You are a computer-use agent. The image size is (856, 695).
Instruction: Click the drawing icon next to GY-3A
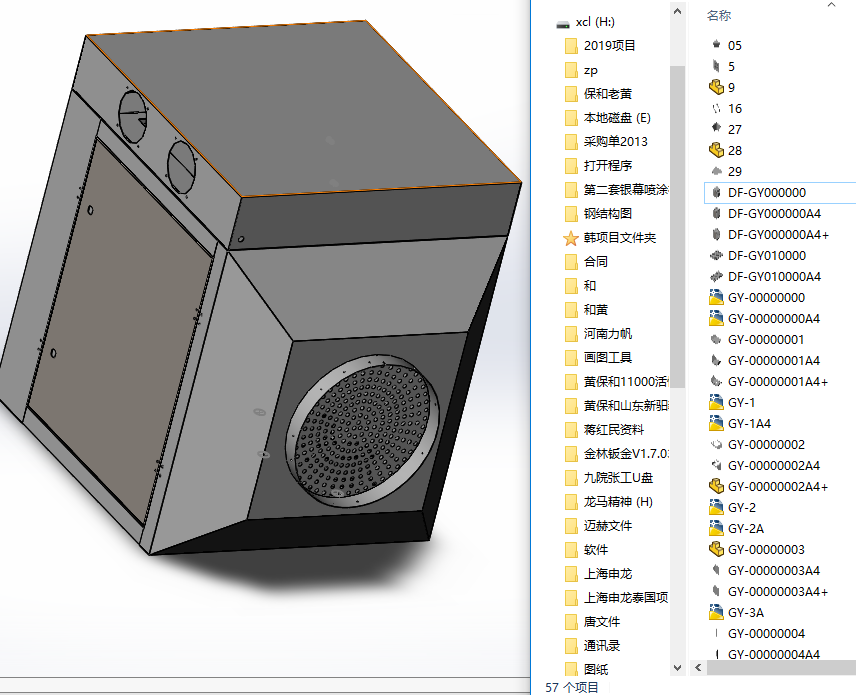[x=716, y=613]
